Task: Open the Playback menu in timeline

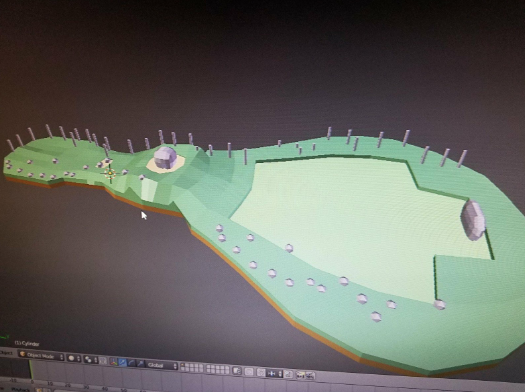Action: pos(21,389)
